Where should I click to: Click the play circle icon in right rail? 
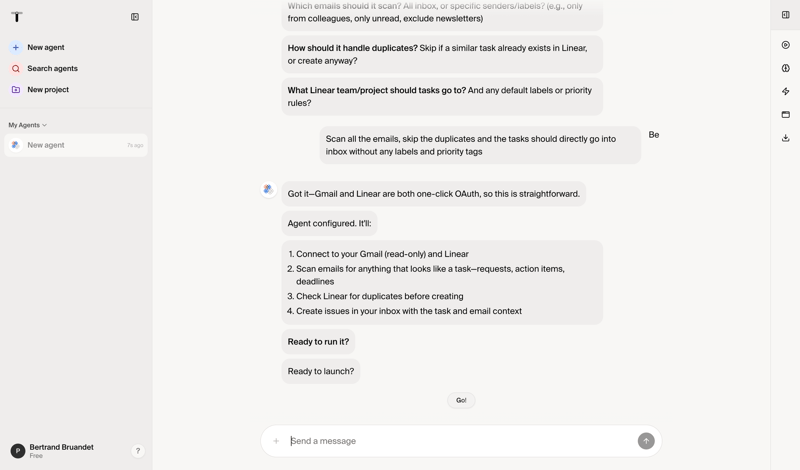click(x=785, y=45)
